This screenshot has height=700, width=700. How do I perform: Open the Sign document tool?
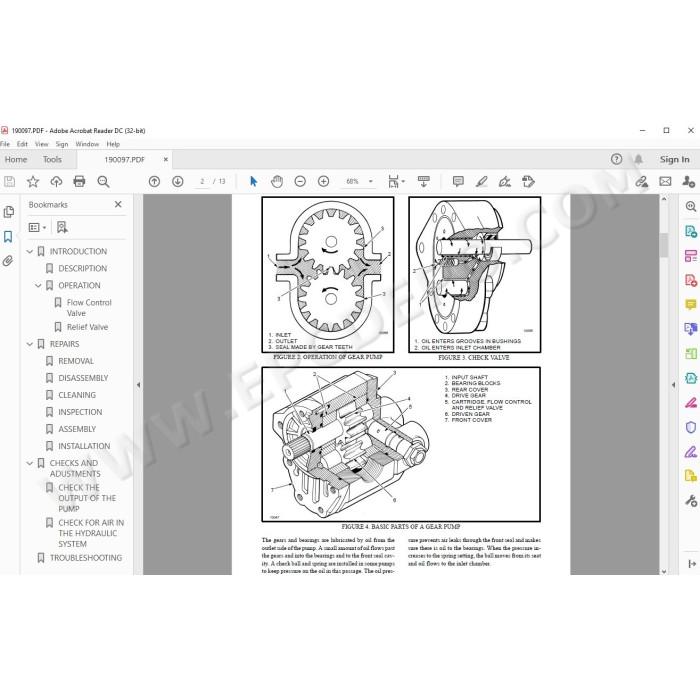point(504,182)
